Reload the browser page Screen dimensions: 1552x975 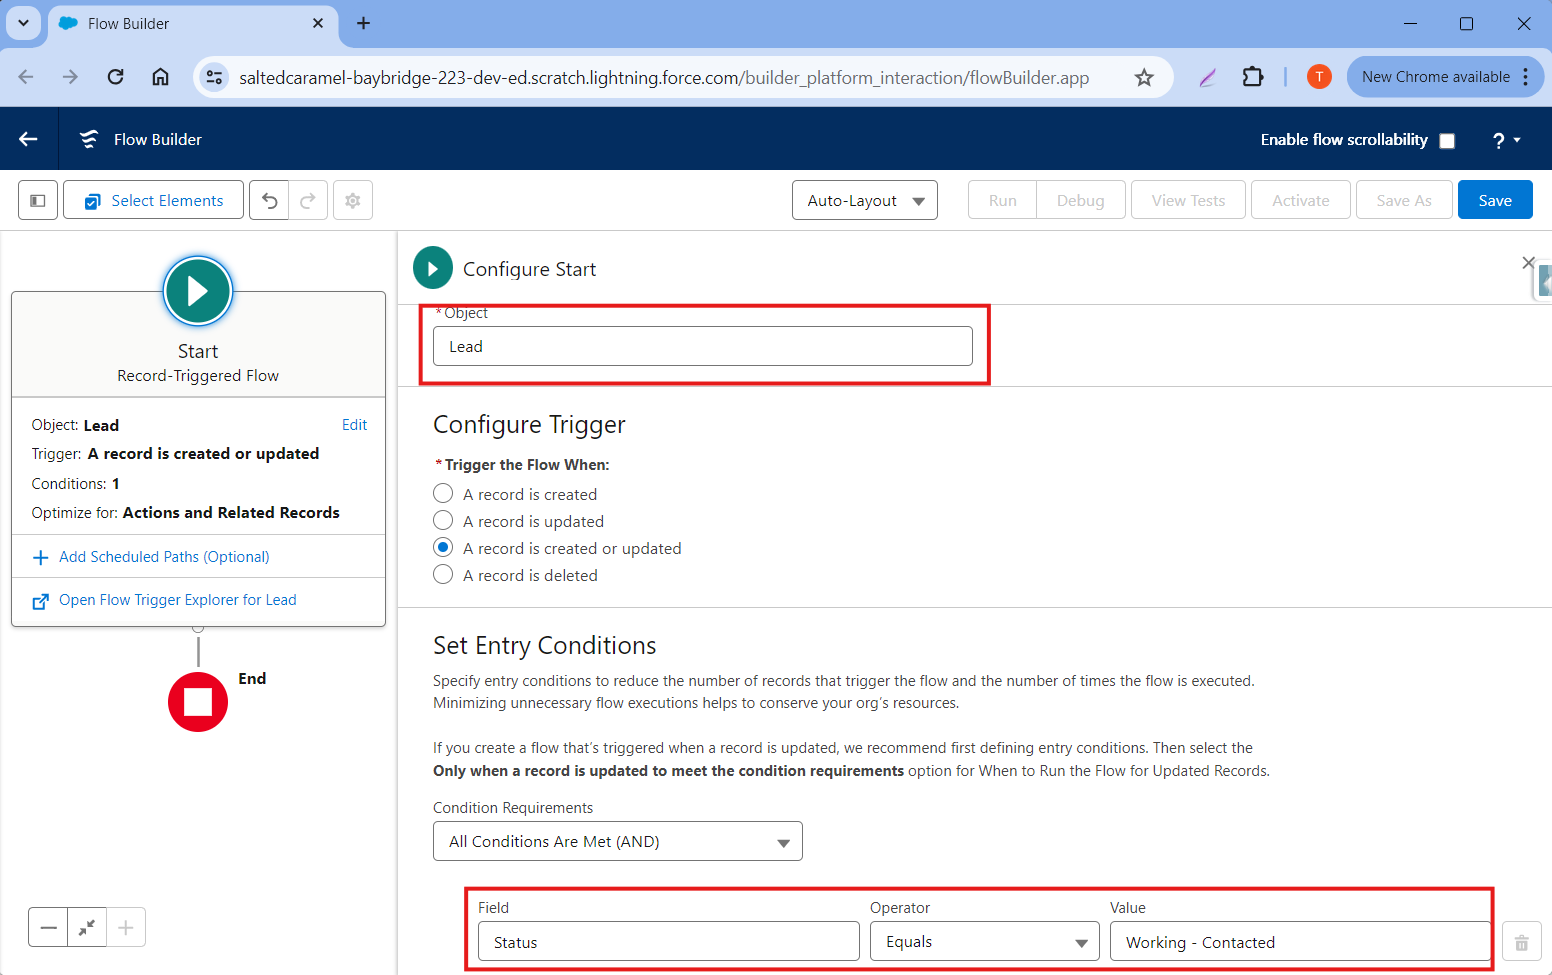(x=116, y=77)
